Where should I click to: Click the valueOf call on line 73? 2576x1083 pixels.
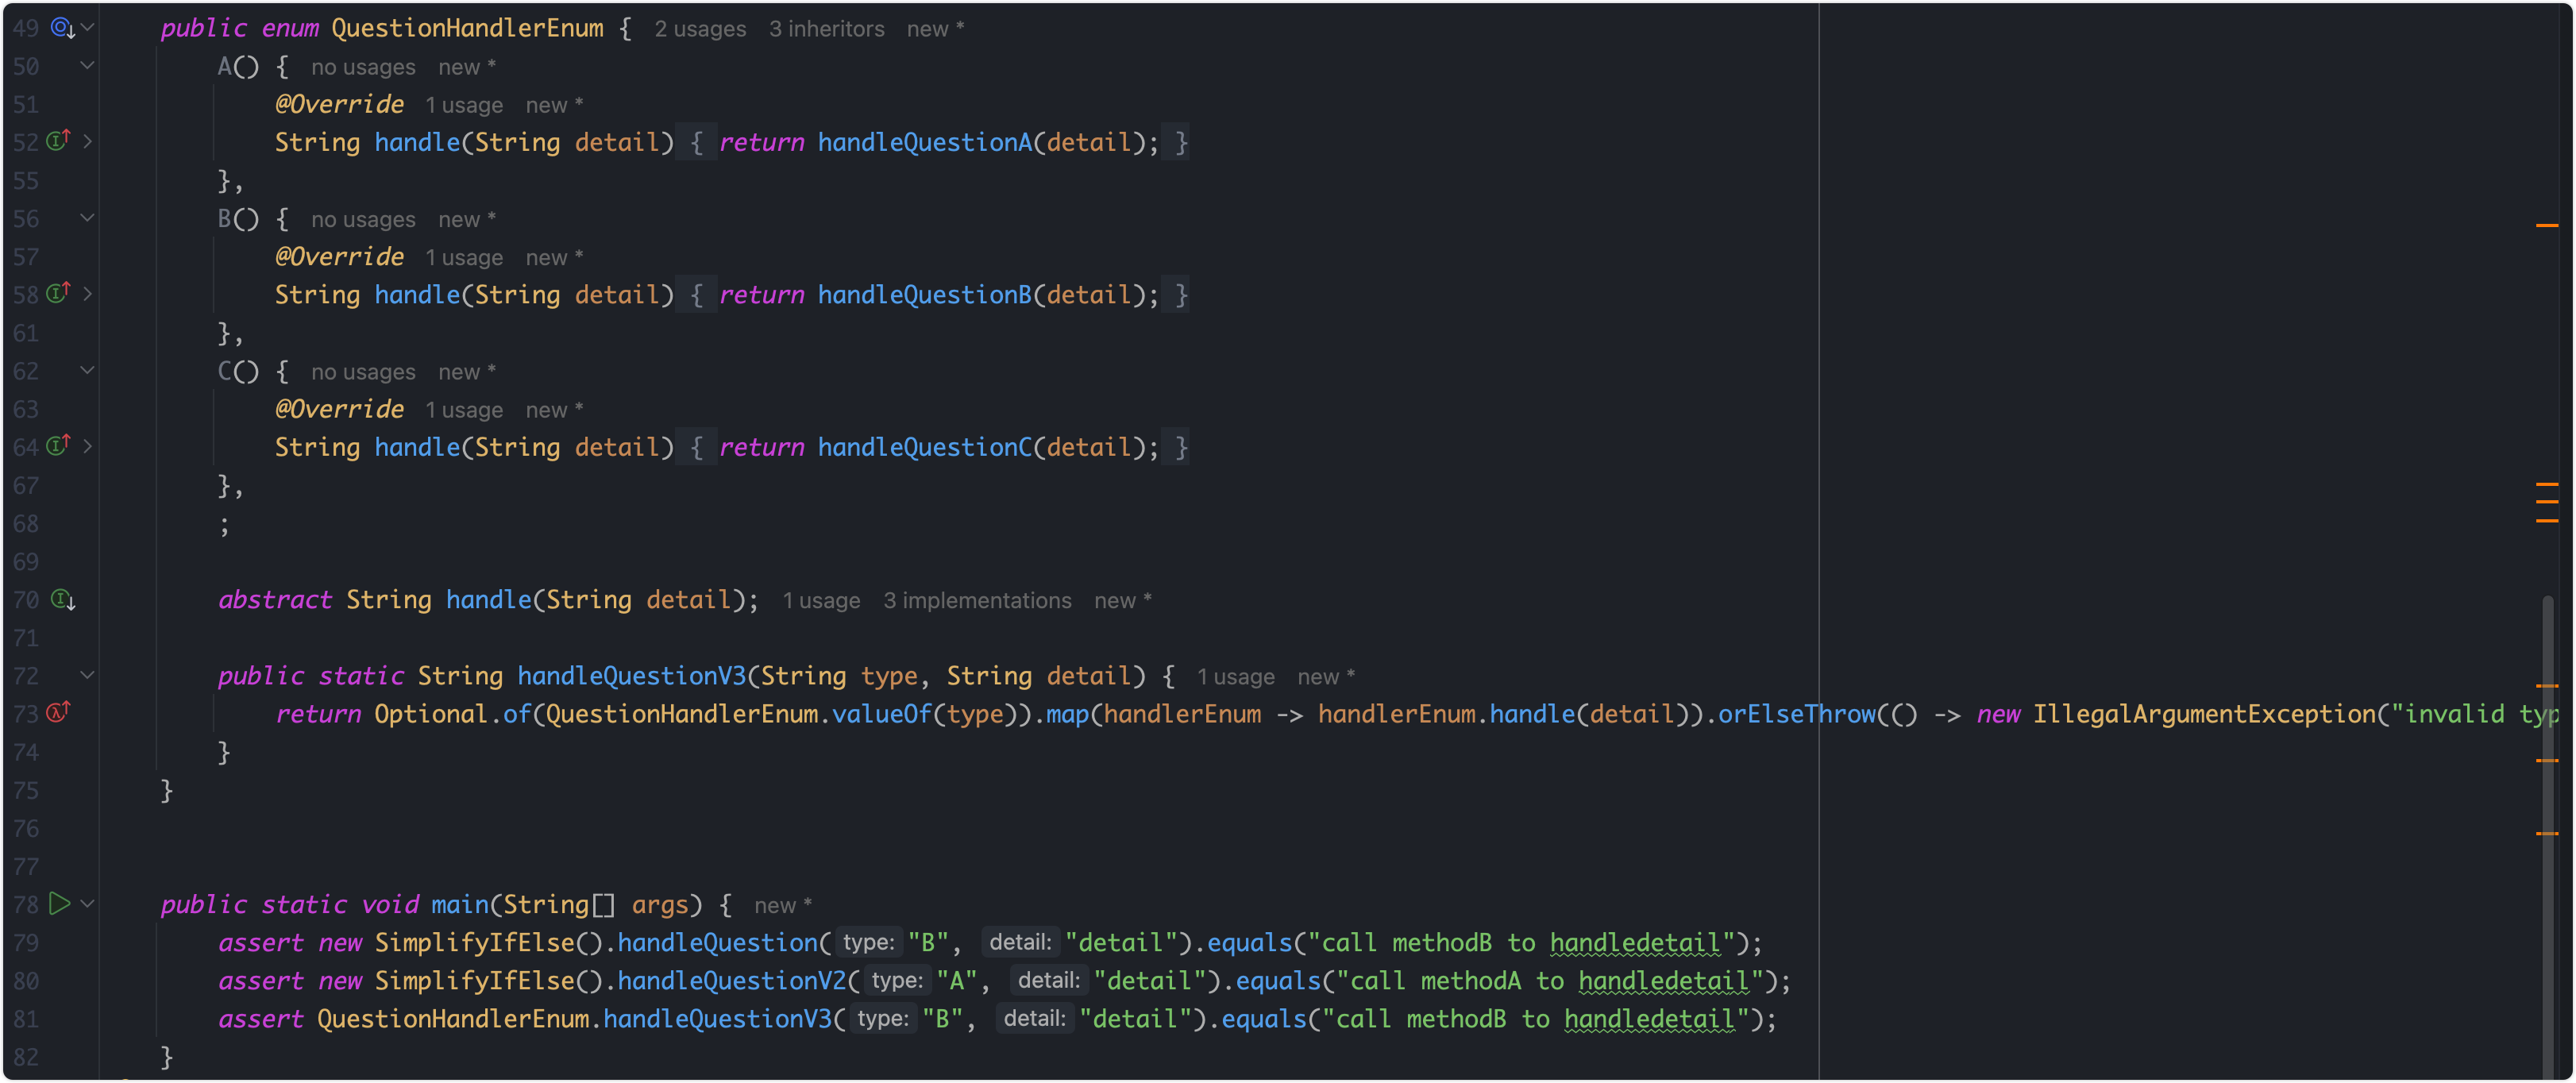click(x=881, y=714)
